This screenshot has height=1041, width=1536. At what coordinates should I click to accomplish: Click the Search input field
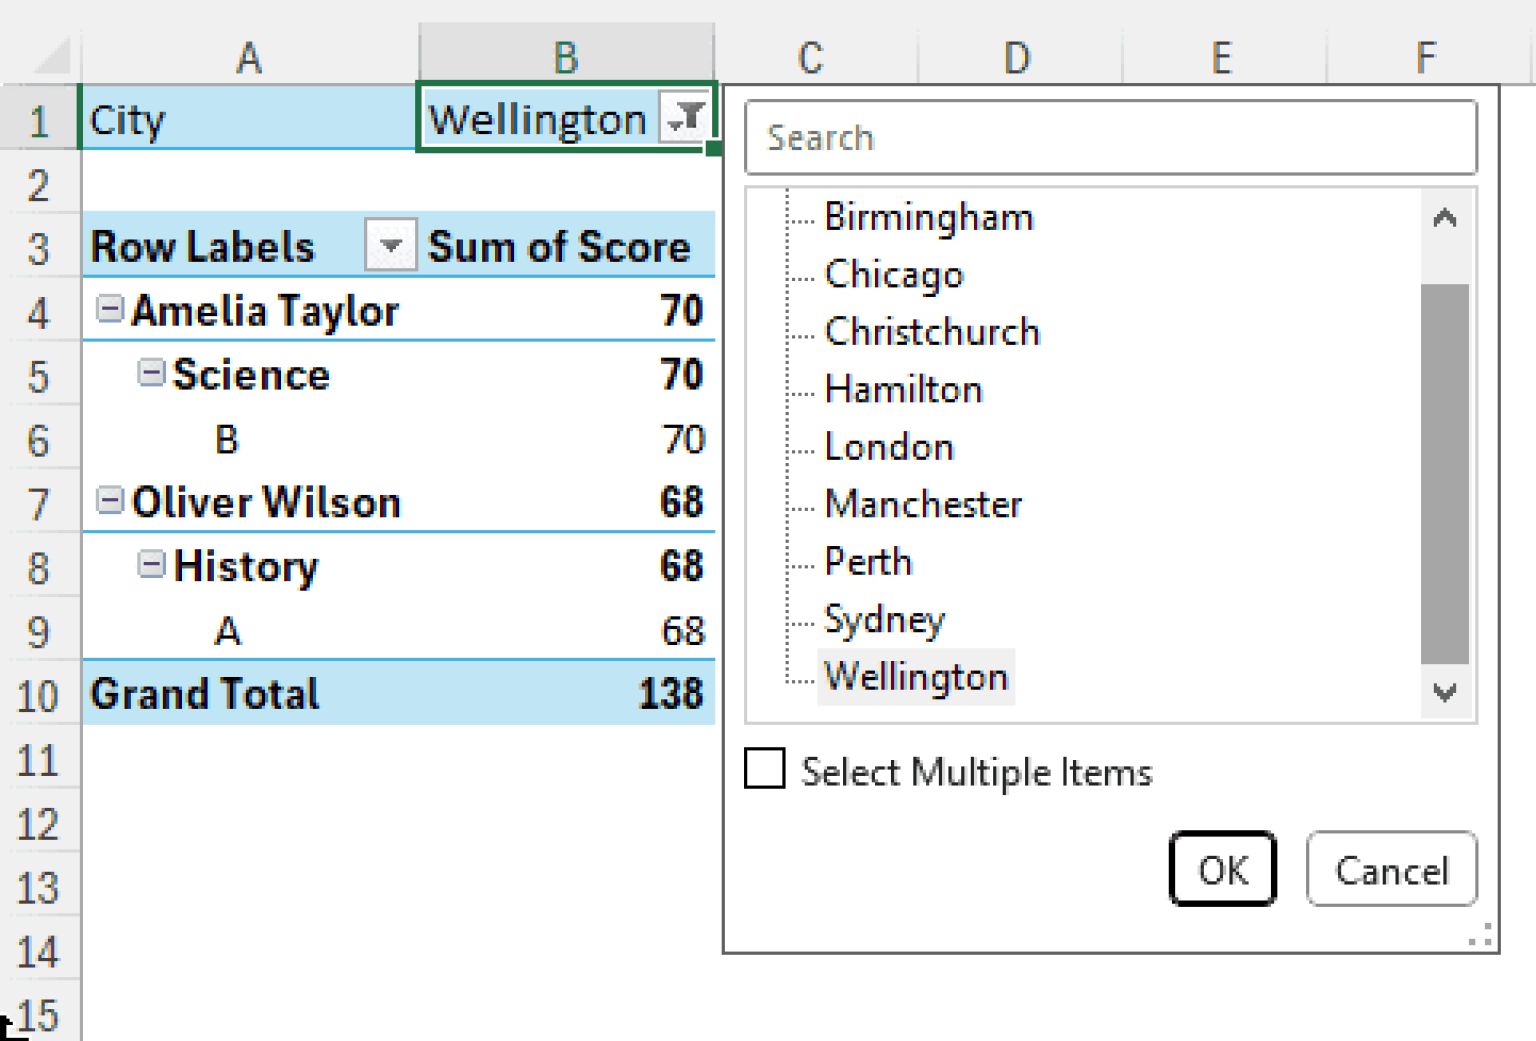[1110, 138]
